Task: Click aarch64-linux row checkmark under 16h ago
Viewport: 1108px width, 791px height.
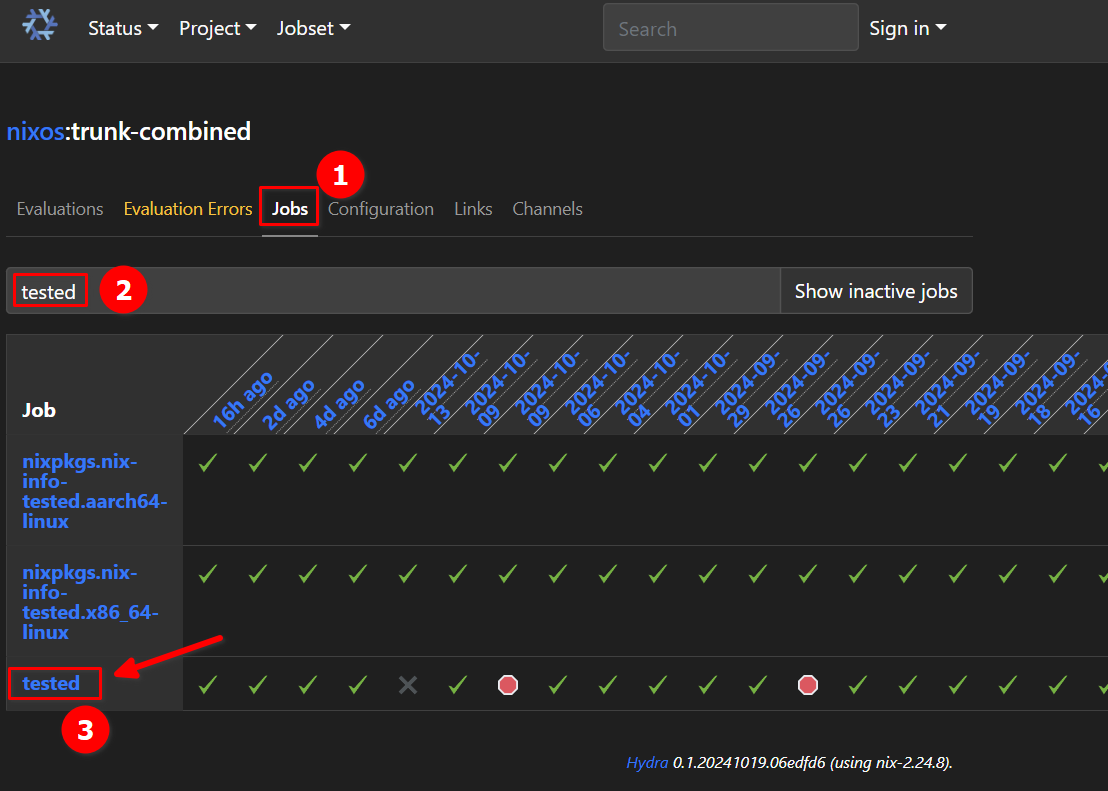Action: point(208,463)
